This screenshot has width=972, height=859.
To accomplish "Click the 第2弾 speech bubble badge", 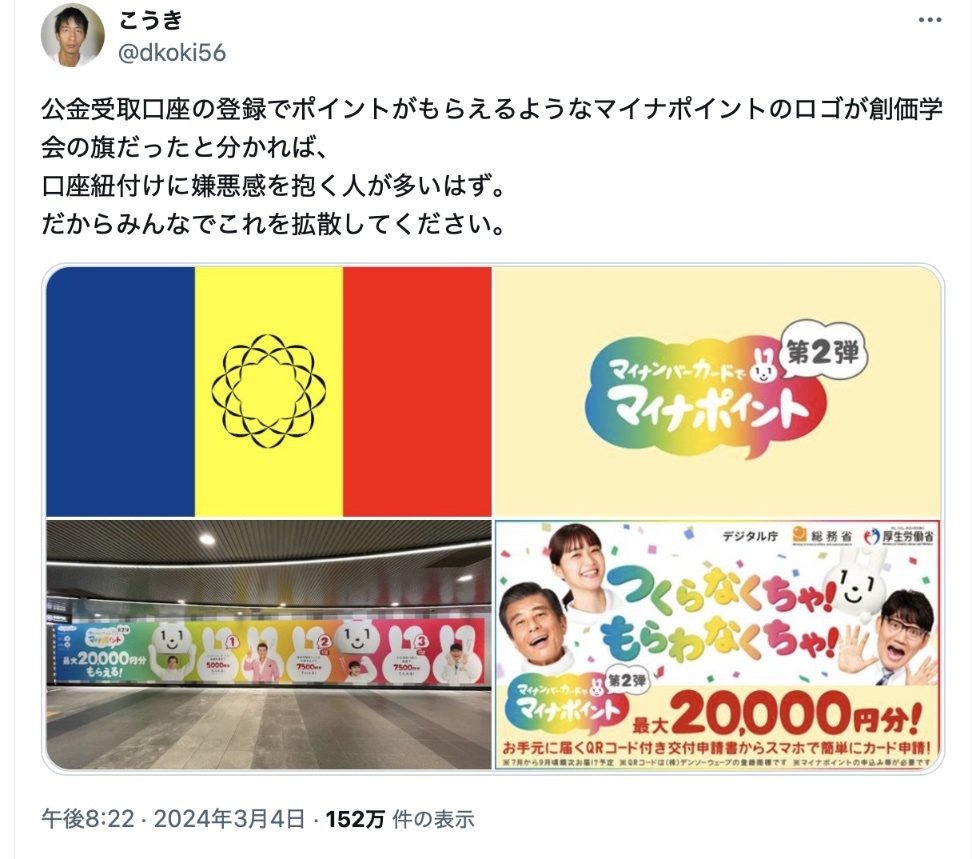I will click(x=823, y=353).
